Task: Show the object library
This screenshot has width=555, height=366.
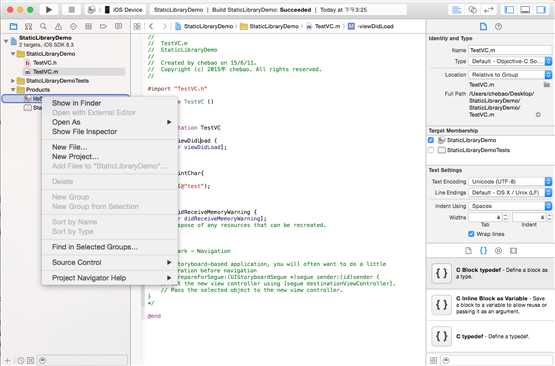Action: tap(498, 251)
